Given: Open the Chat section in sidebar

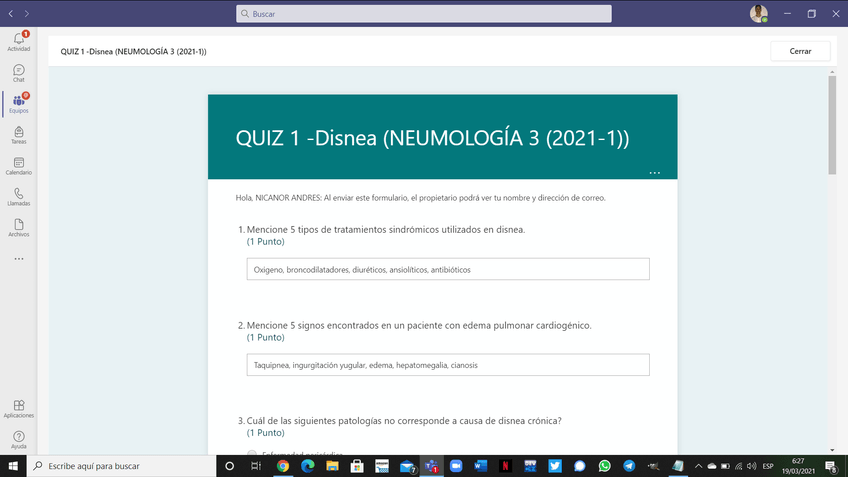Looking at the screenshot, I should click(x=18, y=73).
